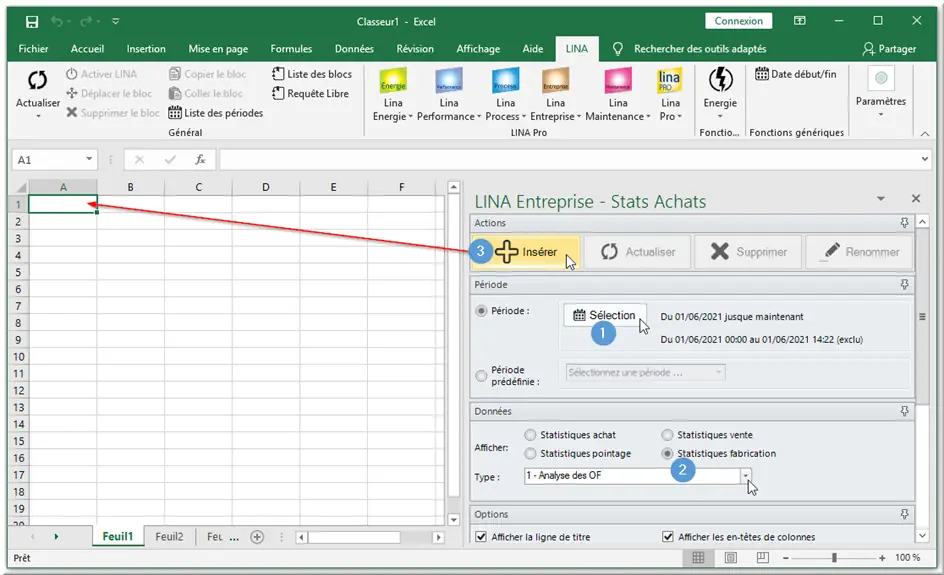
Task: Click the Save icon in title bar
Action: [32, 22]
